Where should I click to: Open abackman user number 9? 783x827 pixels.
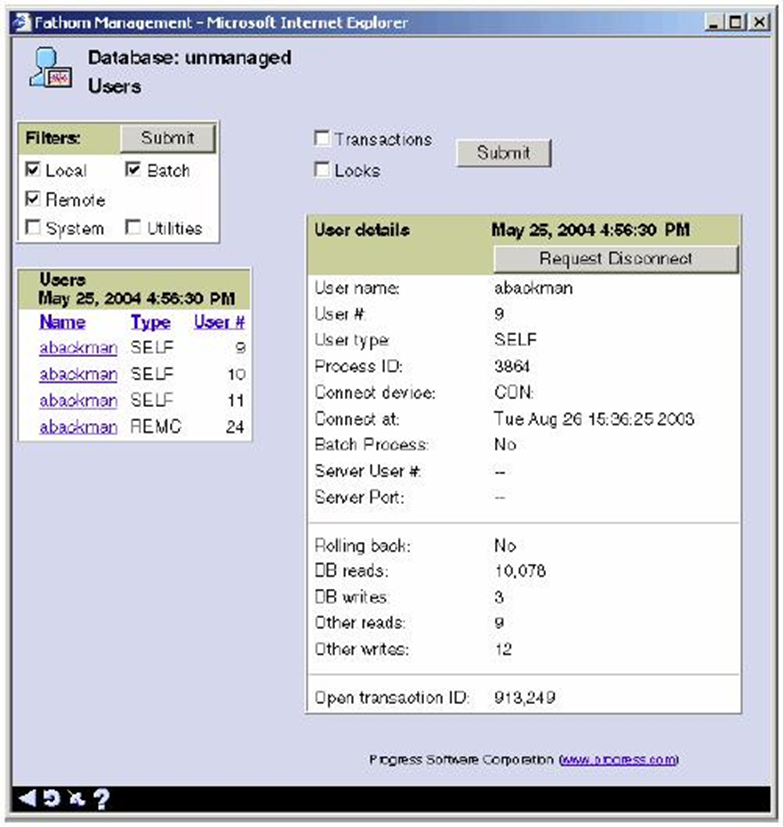click(x=78, y=348)
